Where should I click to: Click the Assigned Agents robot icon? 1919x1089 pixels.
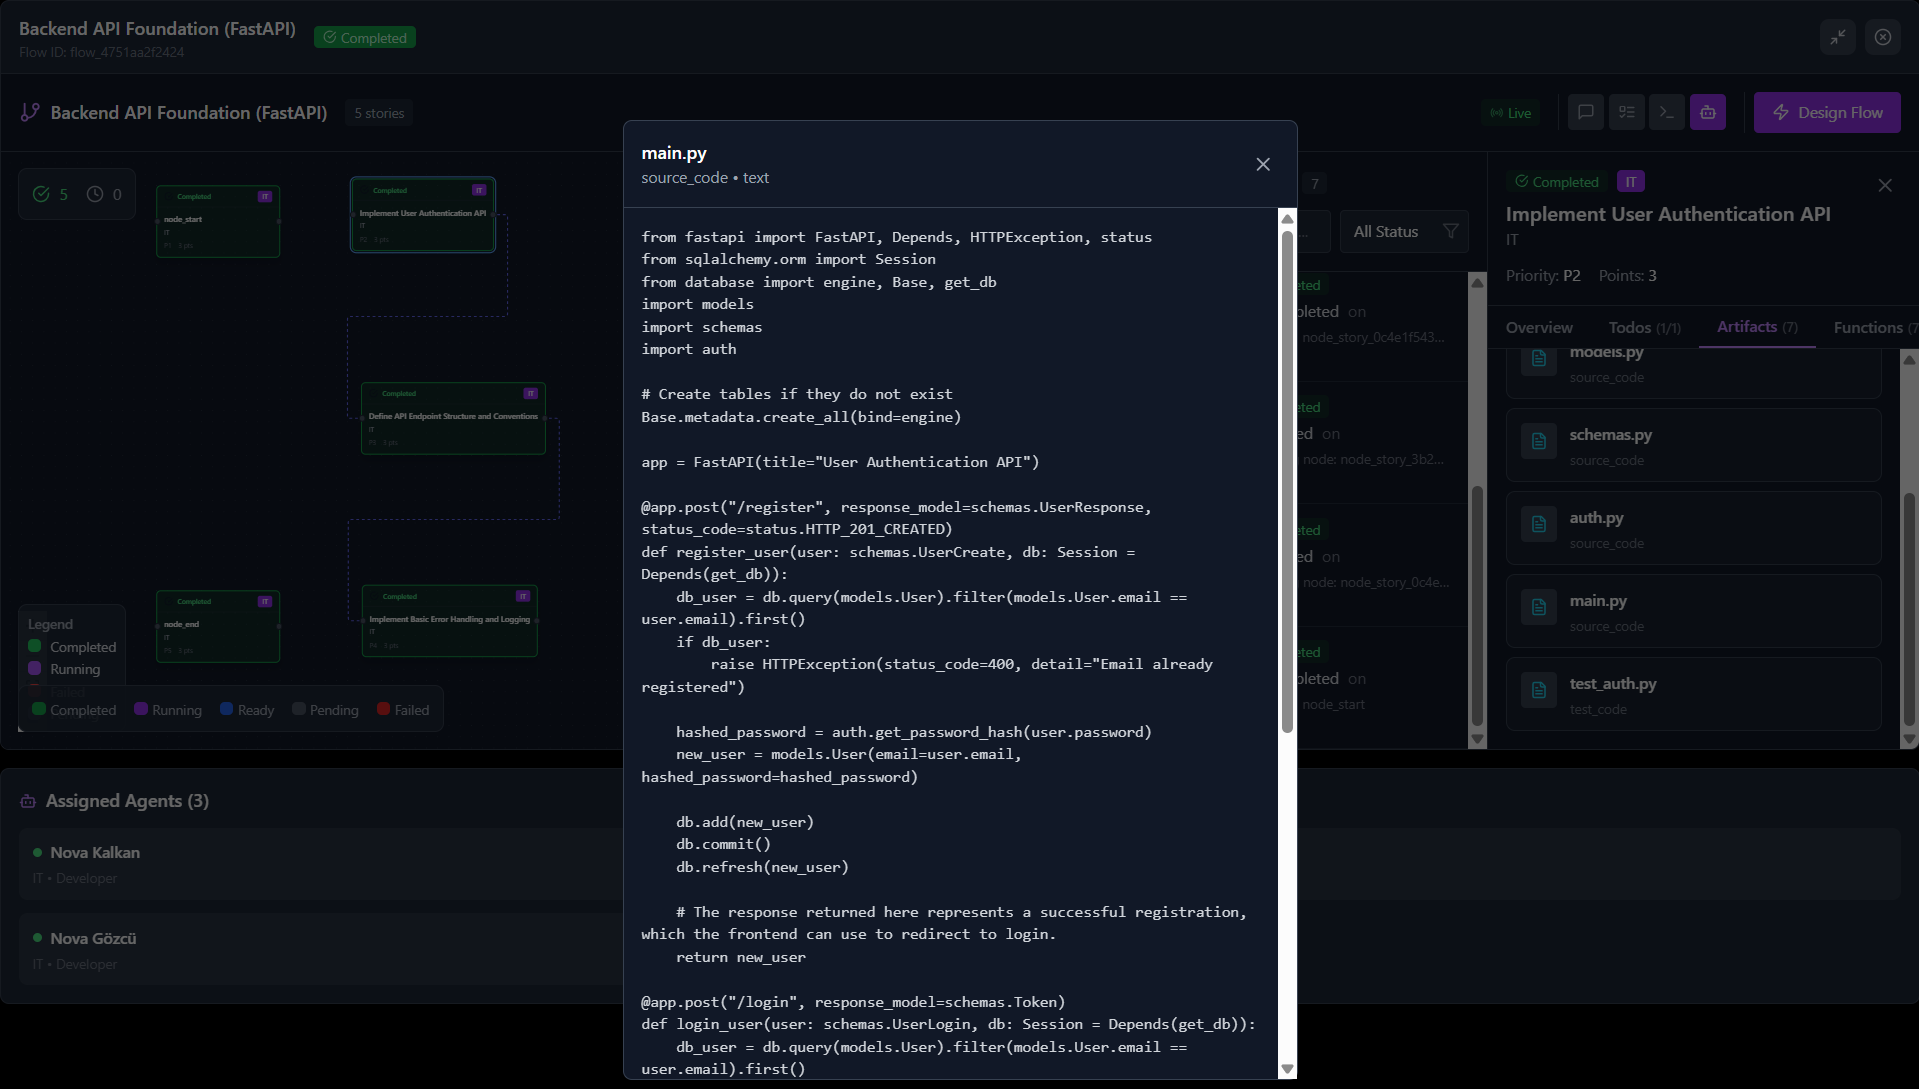pyautogui.click(x=28, y=801)
